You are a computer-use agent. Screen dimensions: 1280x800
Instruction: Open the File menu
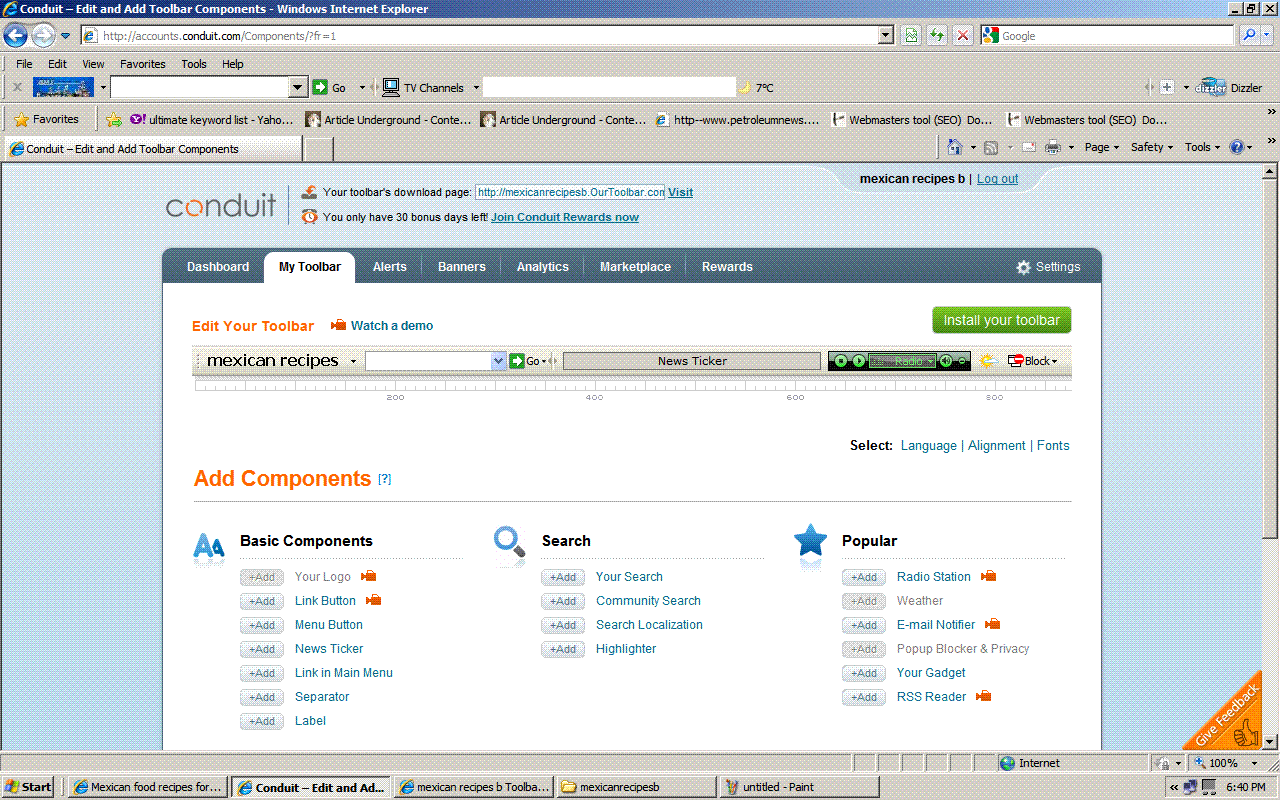24,64
